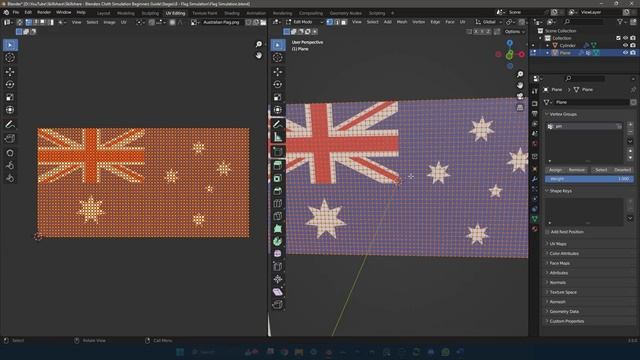Select the Shear tool
The height and width of the screenshot is (360, 640).
tap(278, 292)
